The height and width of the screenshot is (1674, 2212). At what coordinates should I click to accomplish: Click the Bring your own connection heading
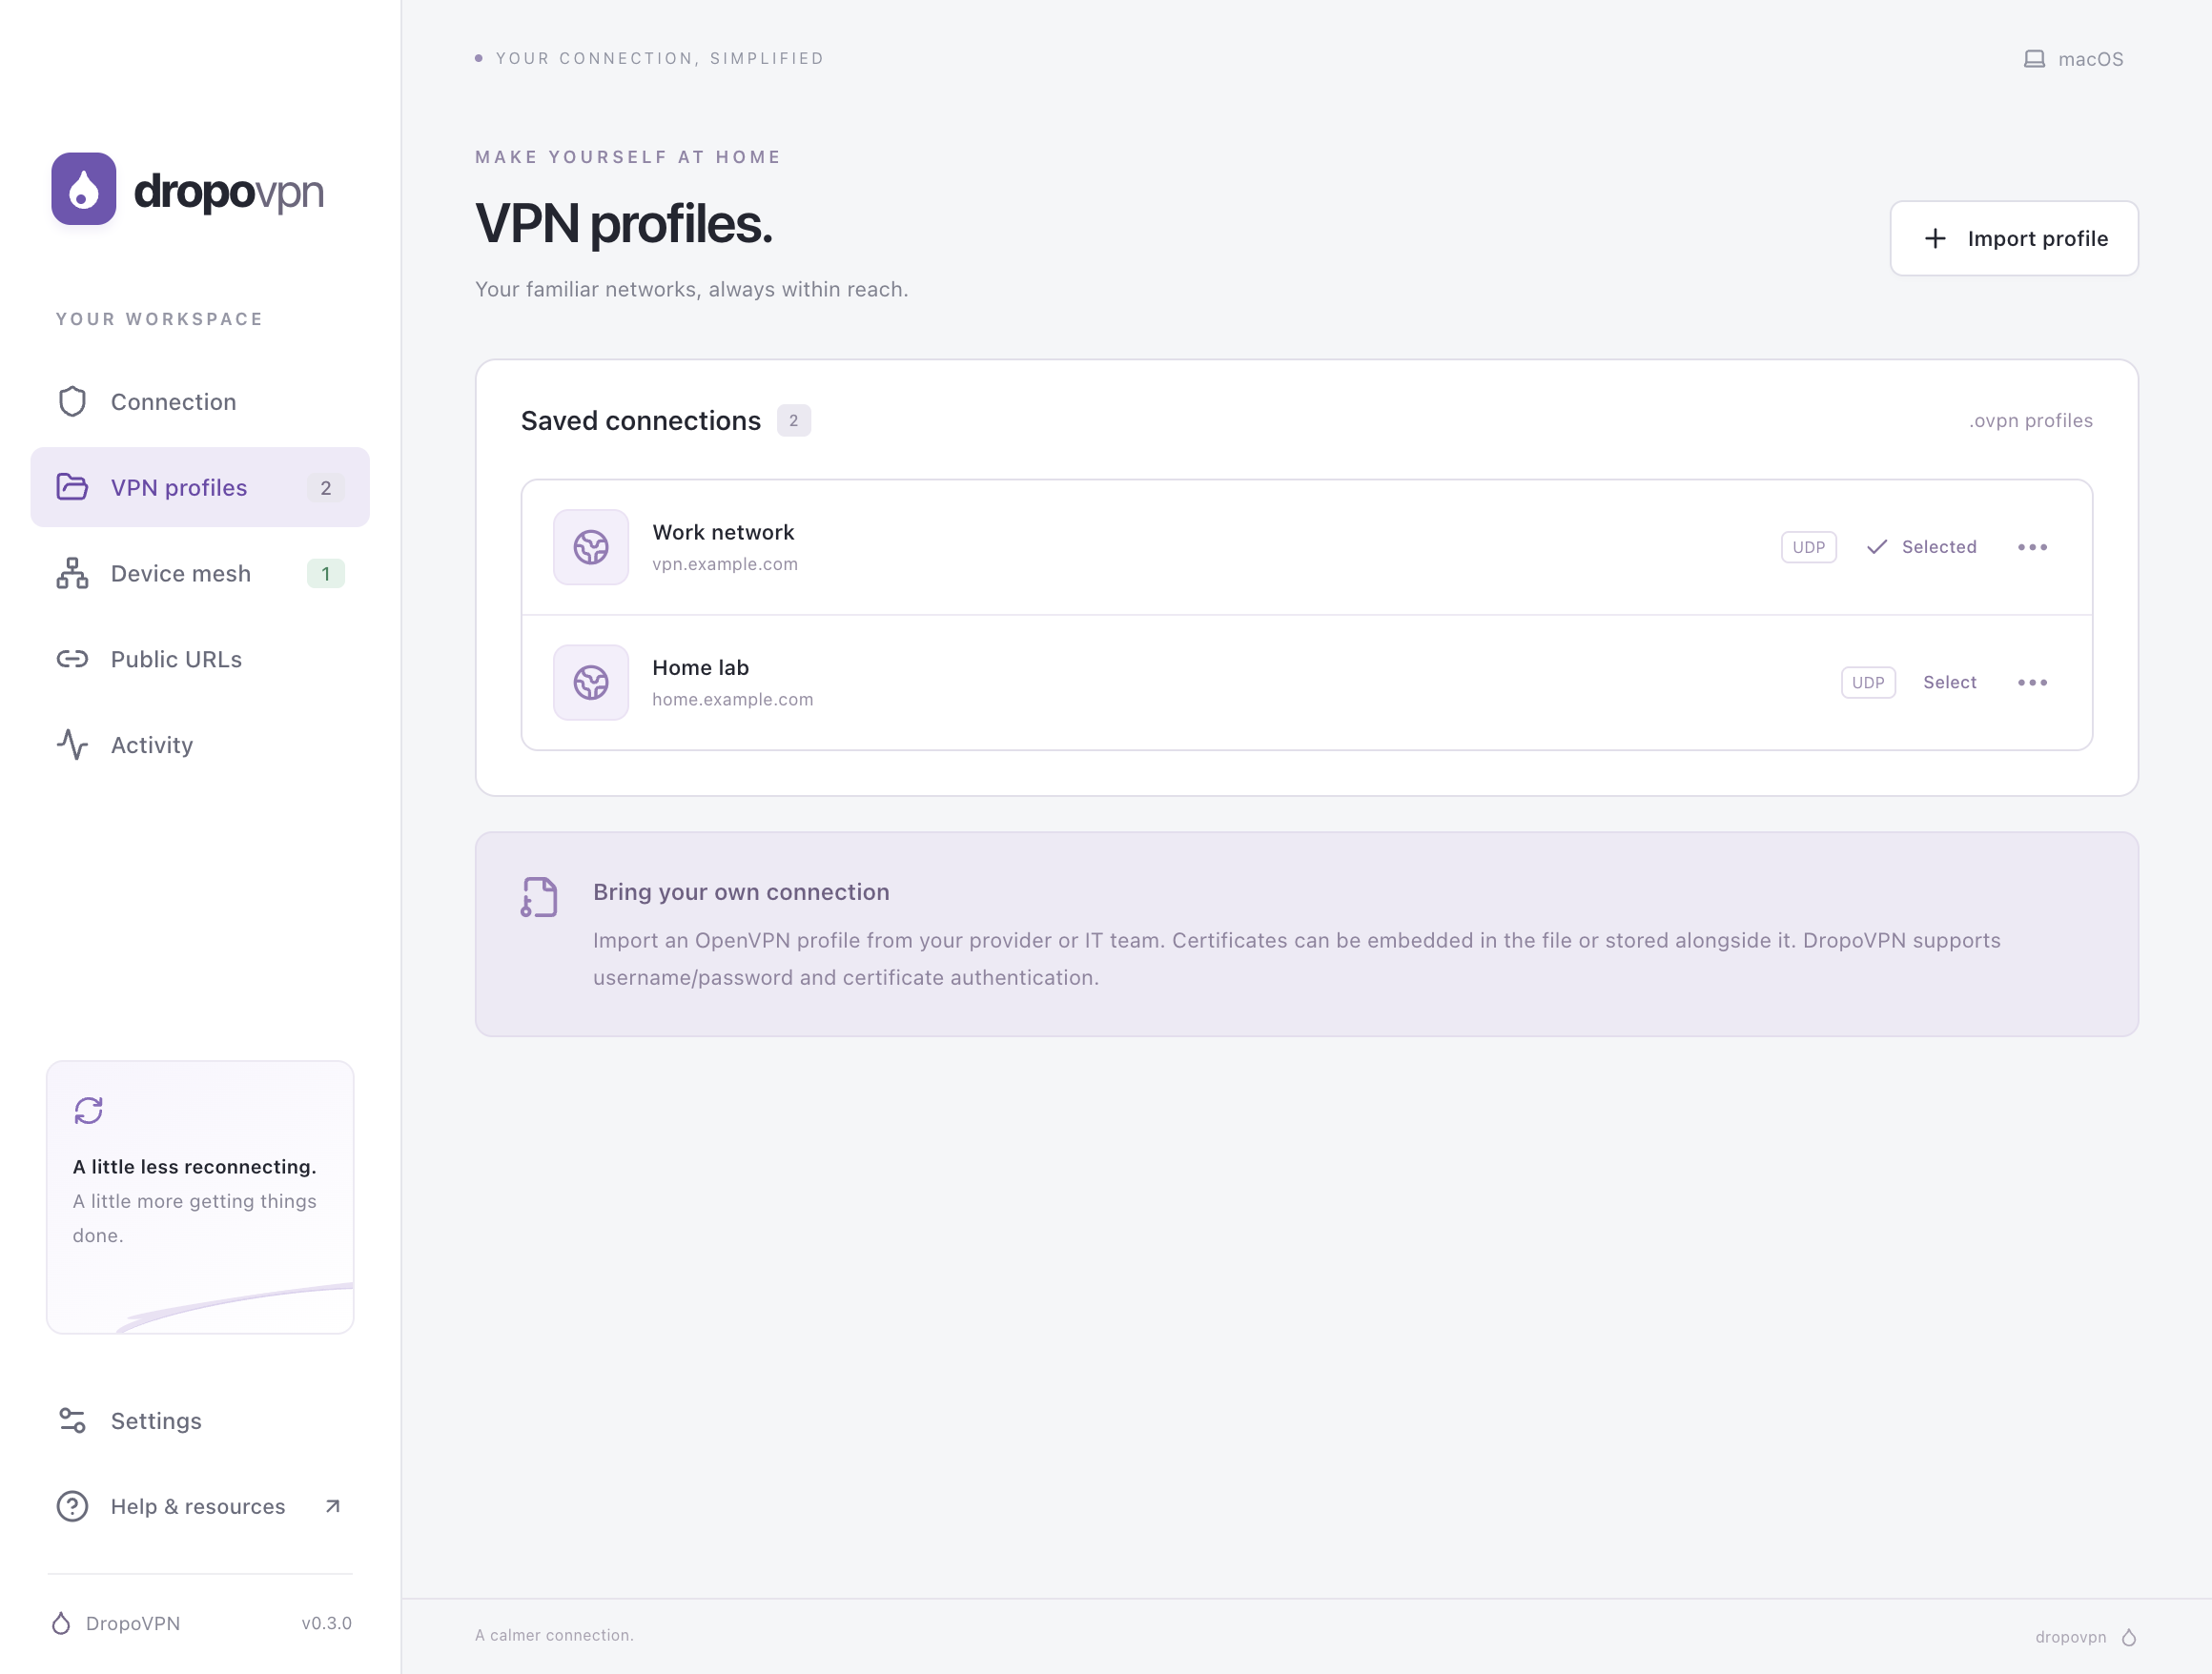tap(741, 892)
